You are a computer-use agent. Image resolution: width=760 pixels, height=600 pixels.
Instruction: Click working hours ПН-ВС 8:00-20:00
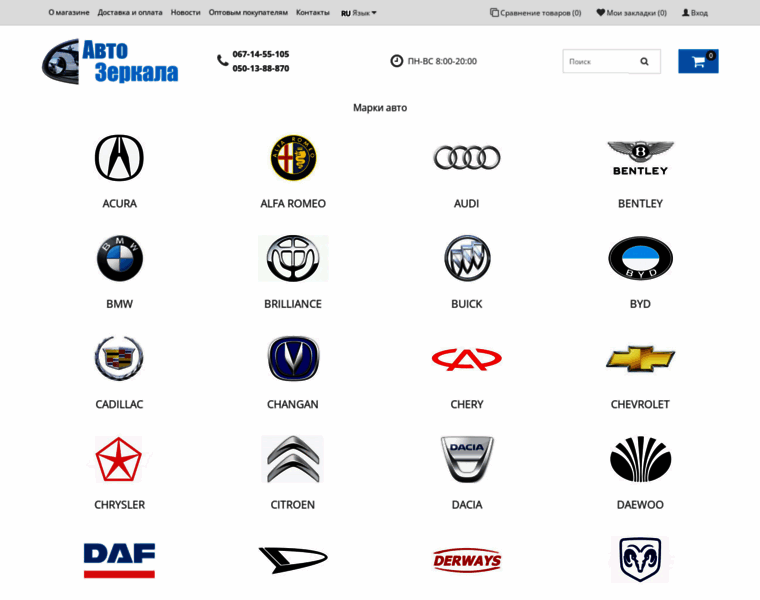coord(442,61)
